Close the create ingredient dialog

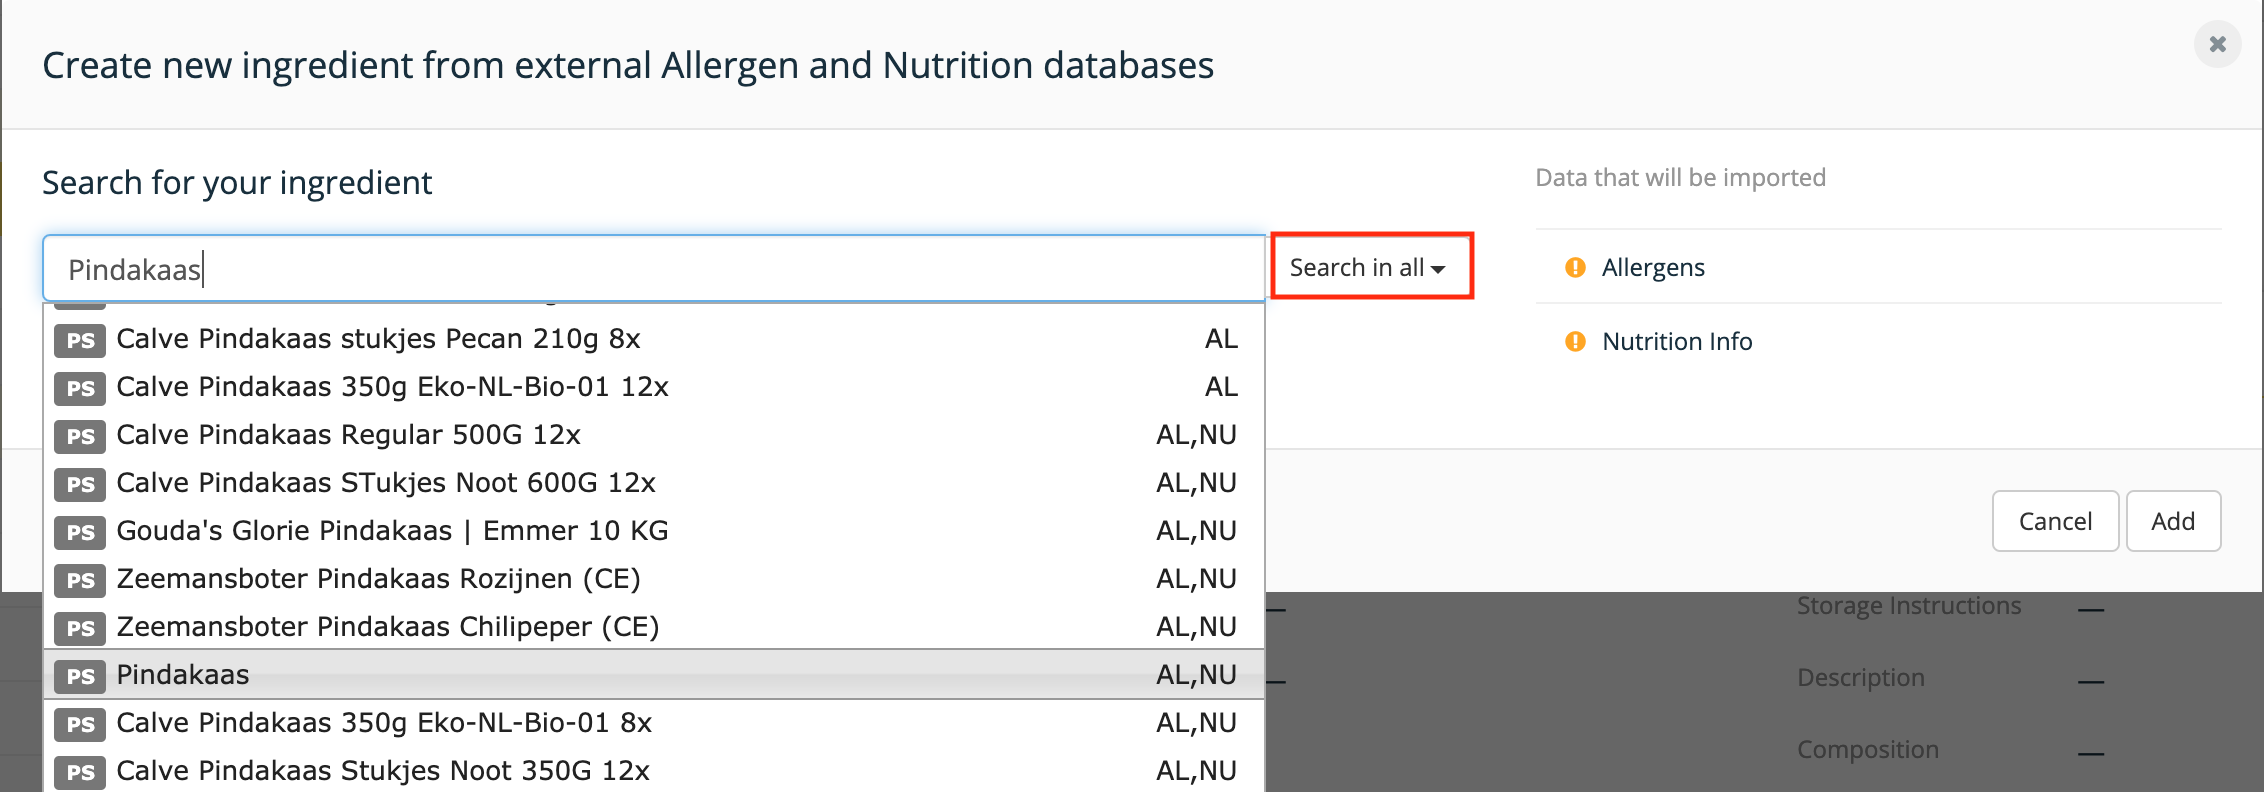coord(2217,44)
